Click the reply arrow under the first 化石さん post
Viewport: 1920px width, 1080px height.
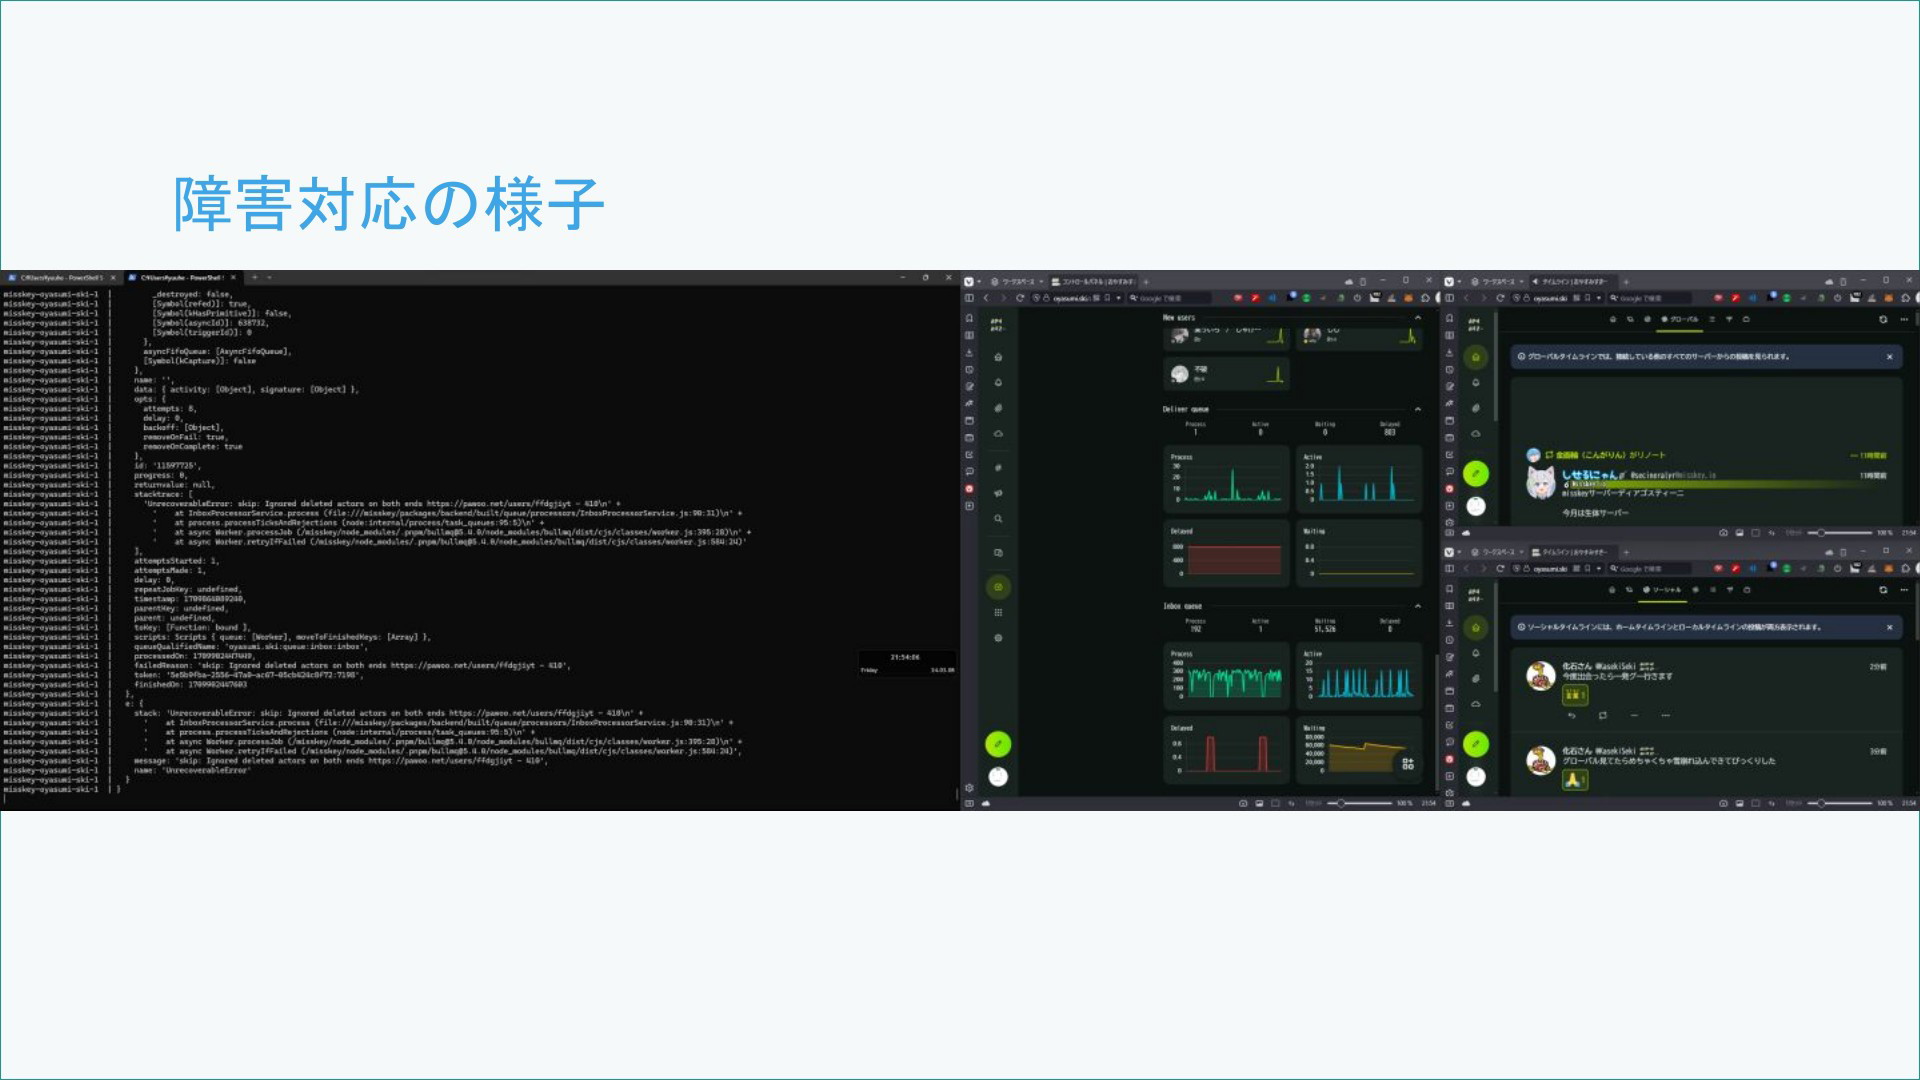pos(1572,716)
